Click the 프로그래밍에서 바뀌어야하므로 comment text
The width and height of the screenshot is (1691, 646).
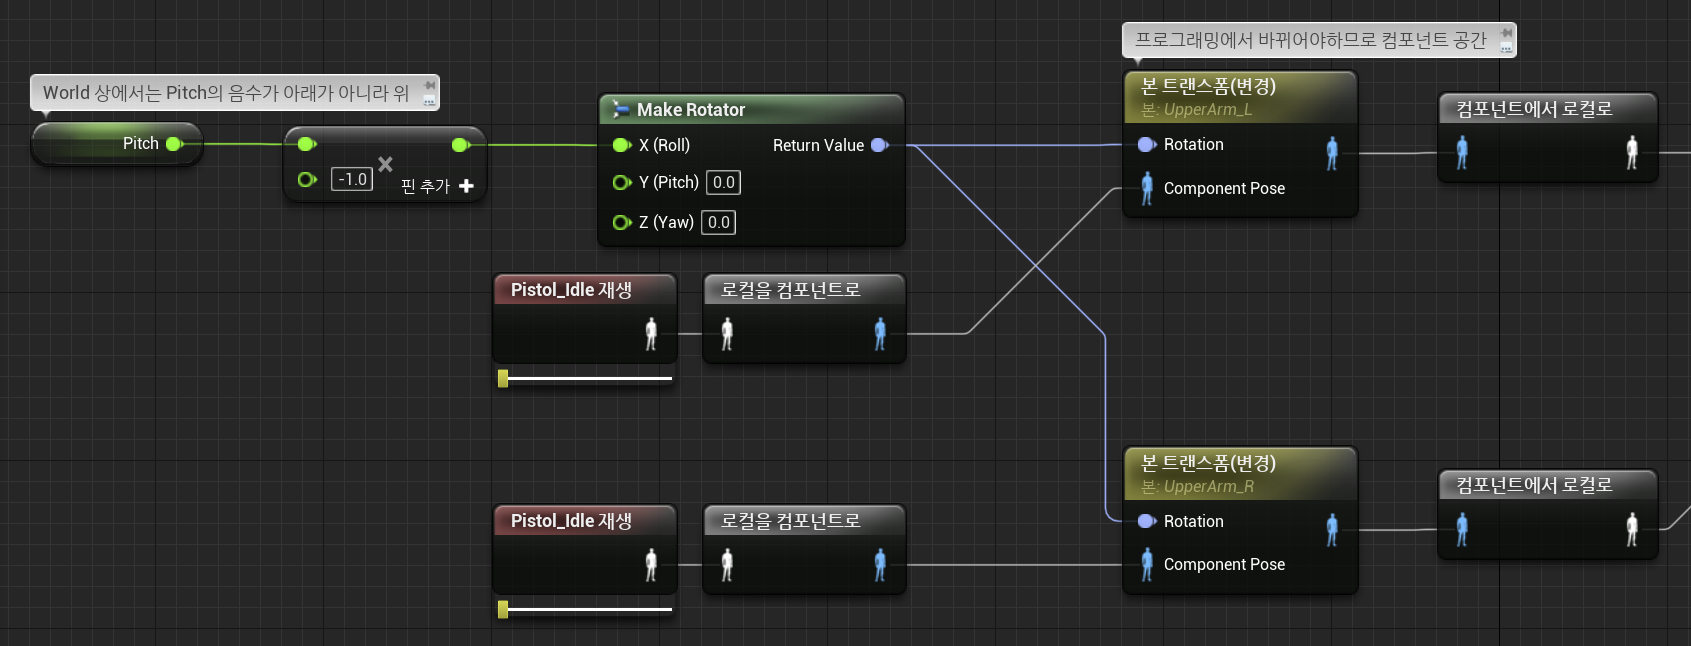click(1310, 40)
